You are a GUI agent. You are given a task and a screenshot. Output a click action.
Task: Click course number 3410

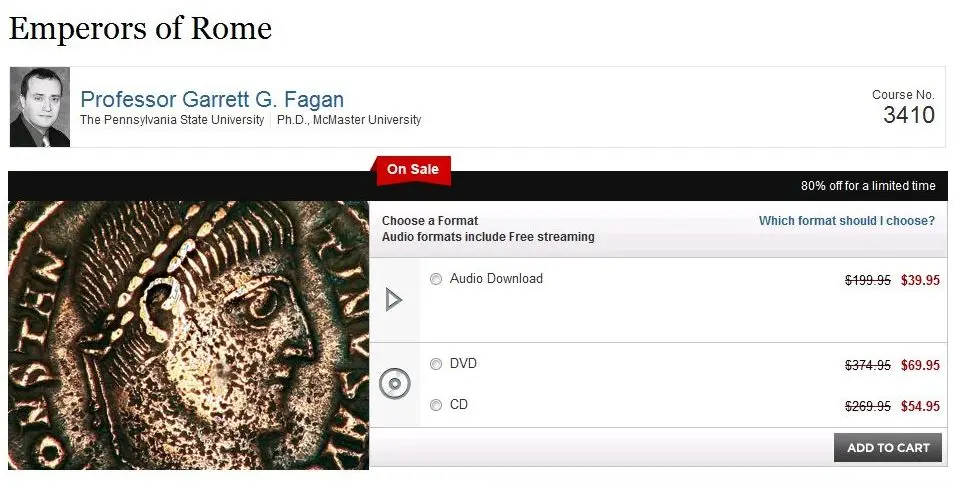909,115
